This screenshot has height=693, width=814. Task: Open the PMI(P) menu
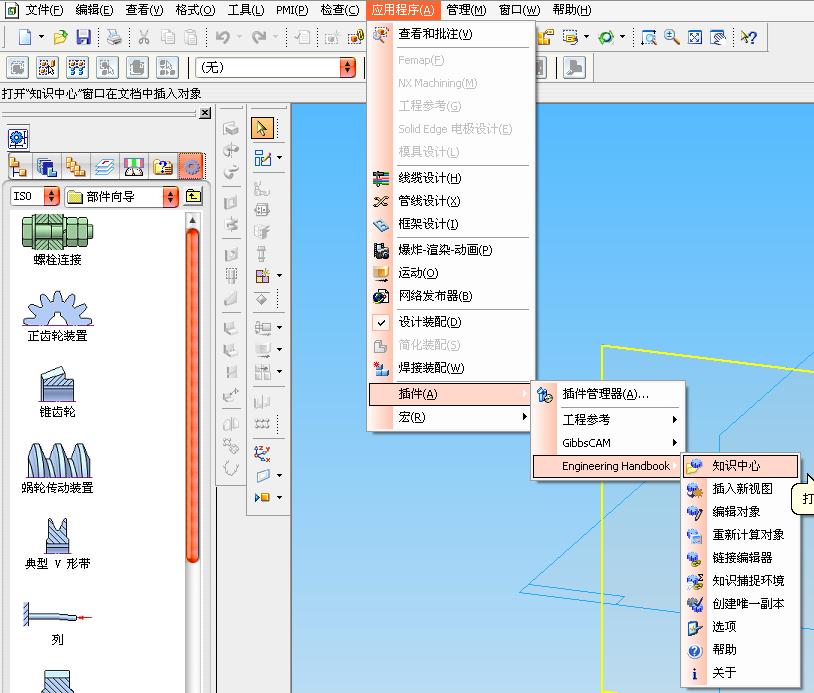pyautogui.click(x=292, y=10)
